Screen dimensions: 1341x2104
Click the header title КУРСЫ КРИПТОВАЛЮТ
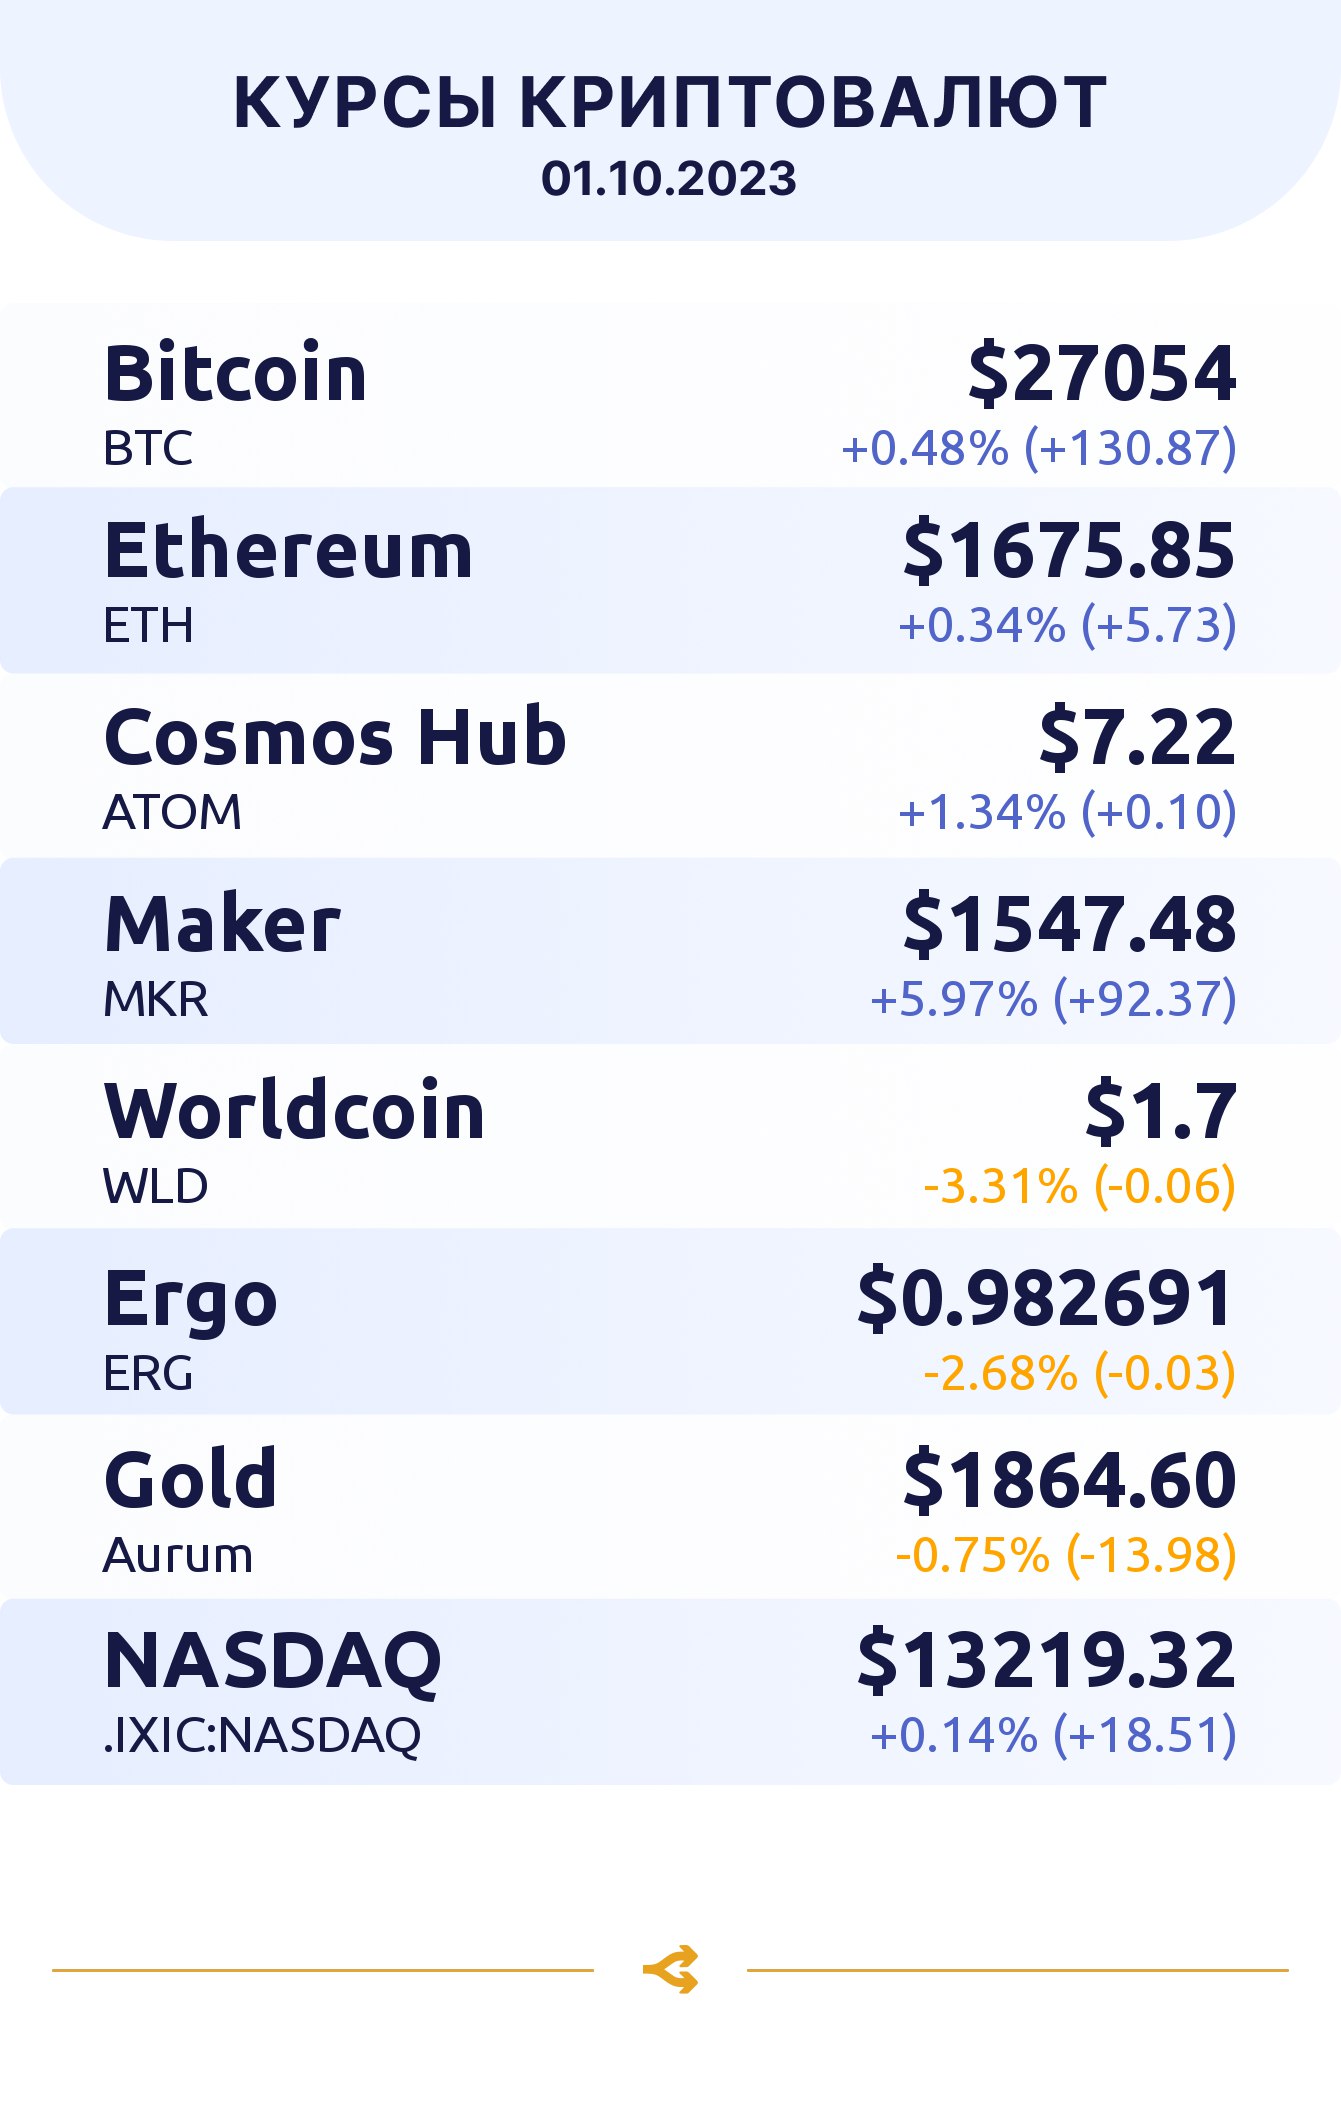tap(669, 103)
